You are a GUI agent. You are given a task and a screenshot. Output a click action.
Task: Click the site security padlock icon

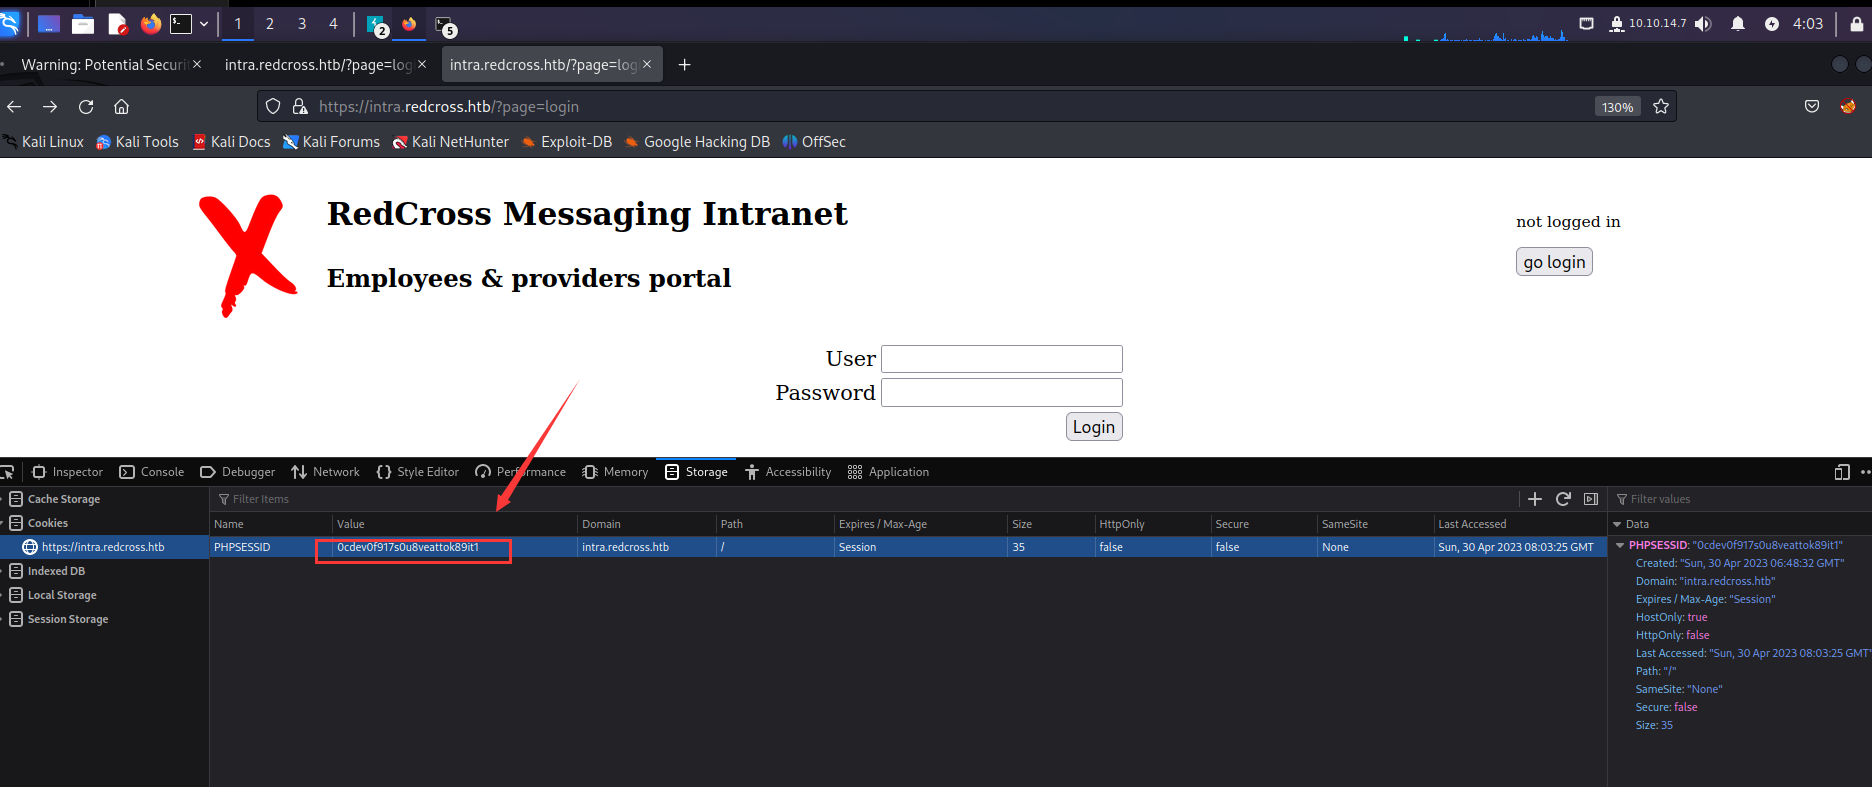(x=299, y=106)
